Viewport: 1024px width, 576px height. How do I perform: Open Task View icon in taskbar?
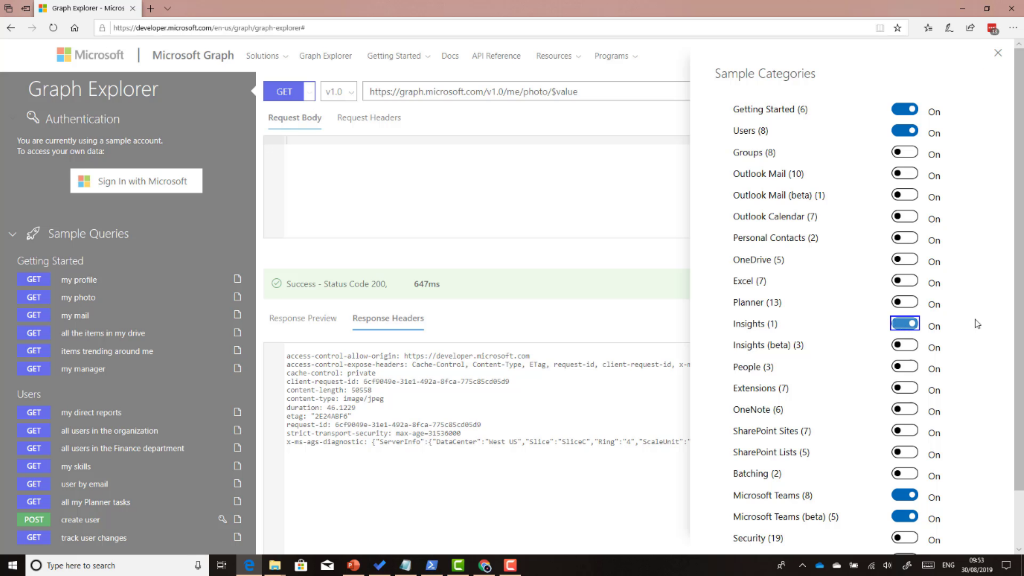pyautogui.click(x=221, y=565)
